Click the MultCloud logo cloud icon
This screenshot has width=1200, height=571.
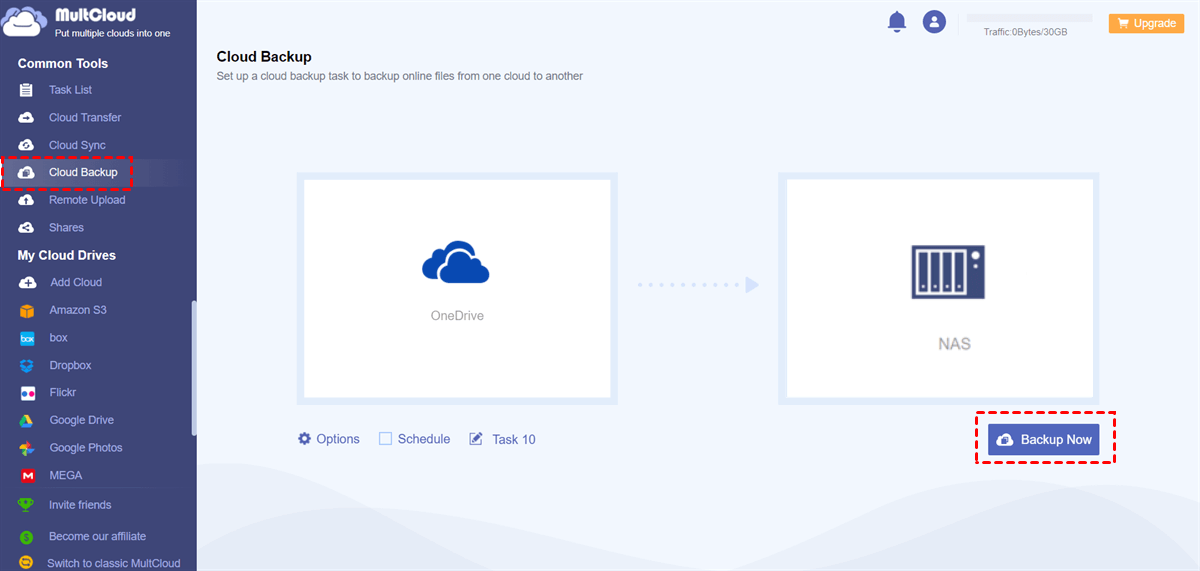pos(24,21)
